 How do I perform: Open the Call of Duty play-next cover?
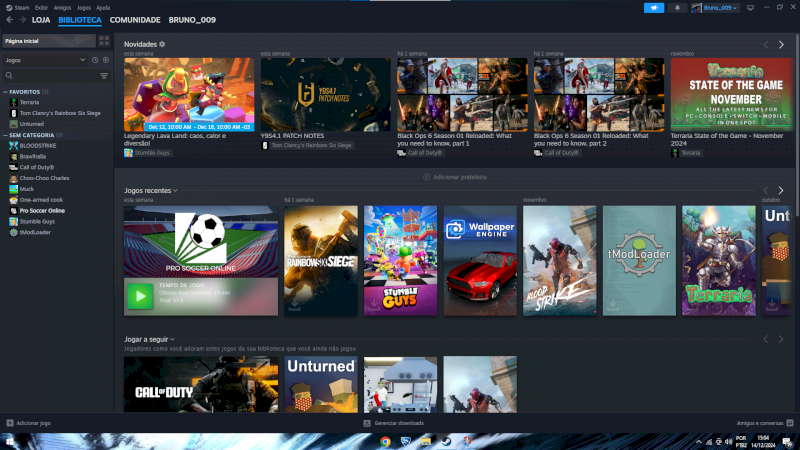[201, 384]
